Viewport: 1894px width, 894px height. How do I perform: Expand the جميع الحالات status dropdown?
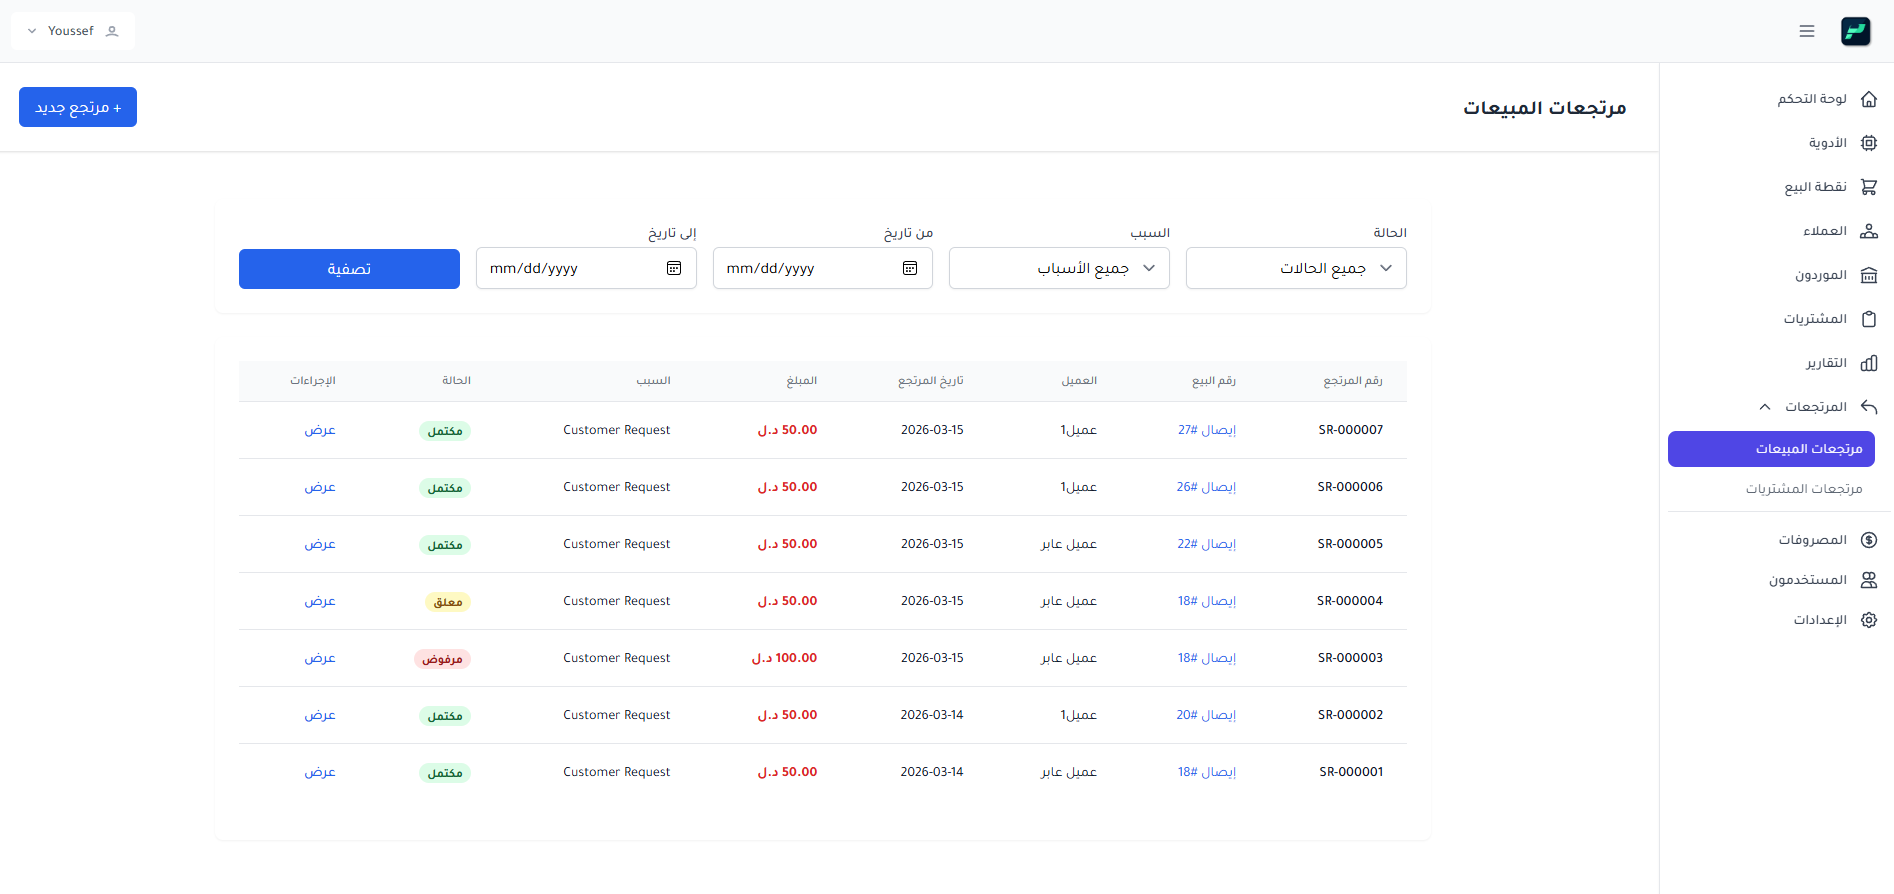[x=1296, y=268]
